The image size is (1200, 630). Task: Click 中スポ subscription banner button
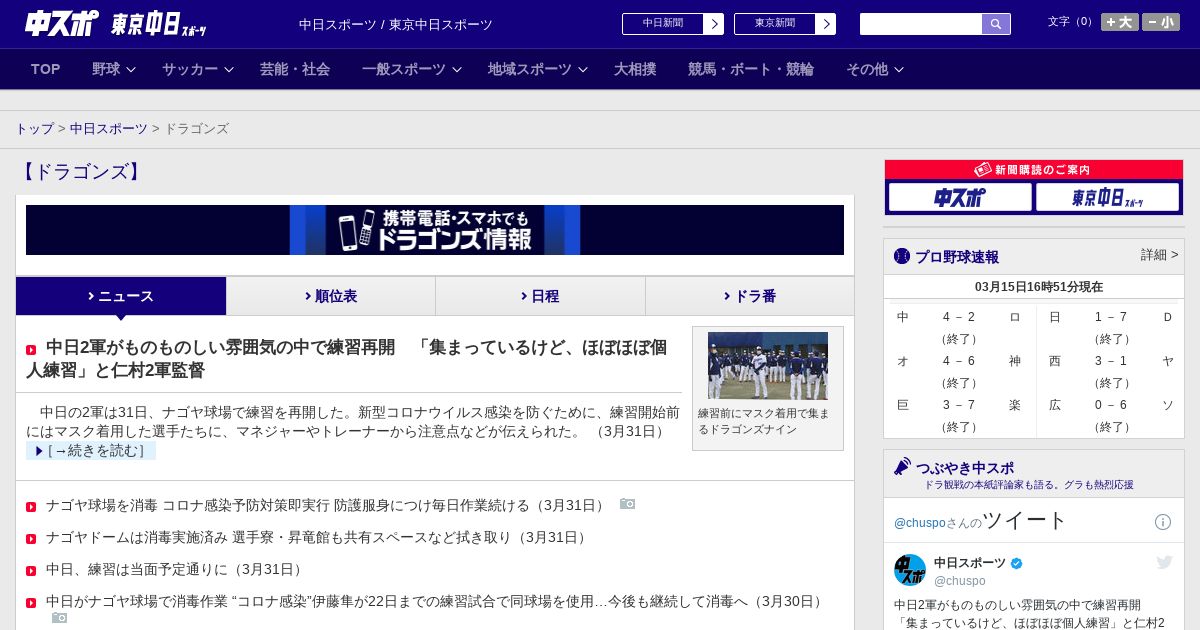960,197
